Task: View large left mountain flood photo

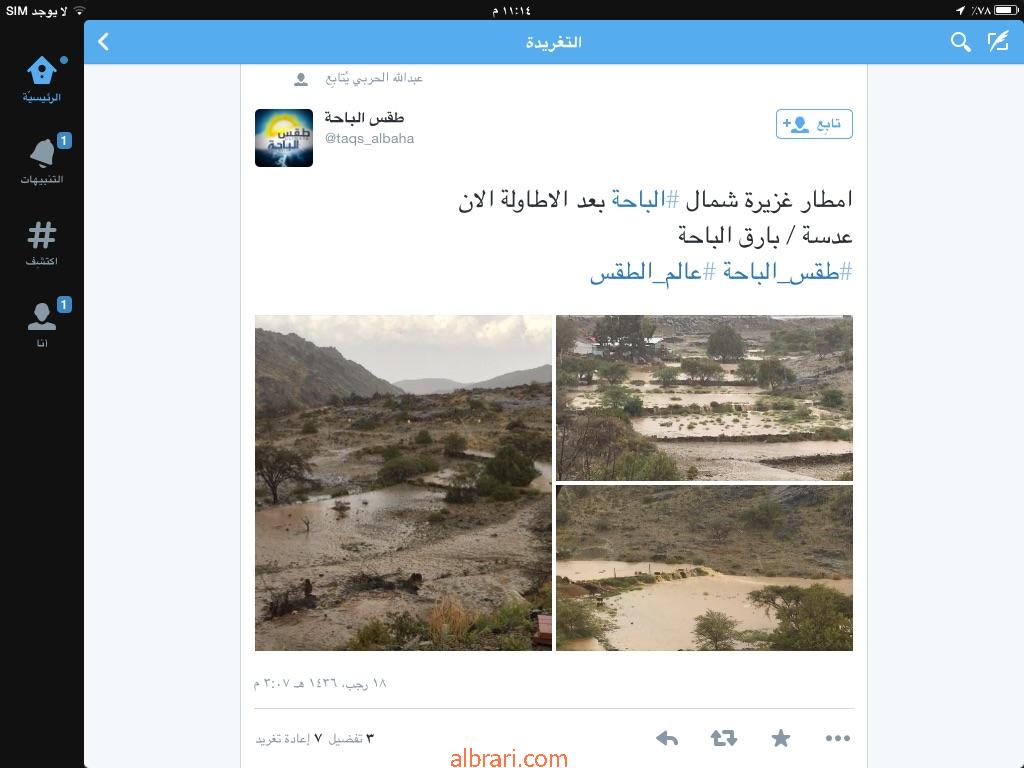Action: point(404,483)
